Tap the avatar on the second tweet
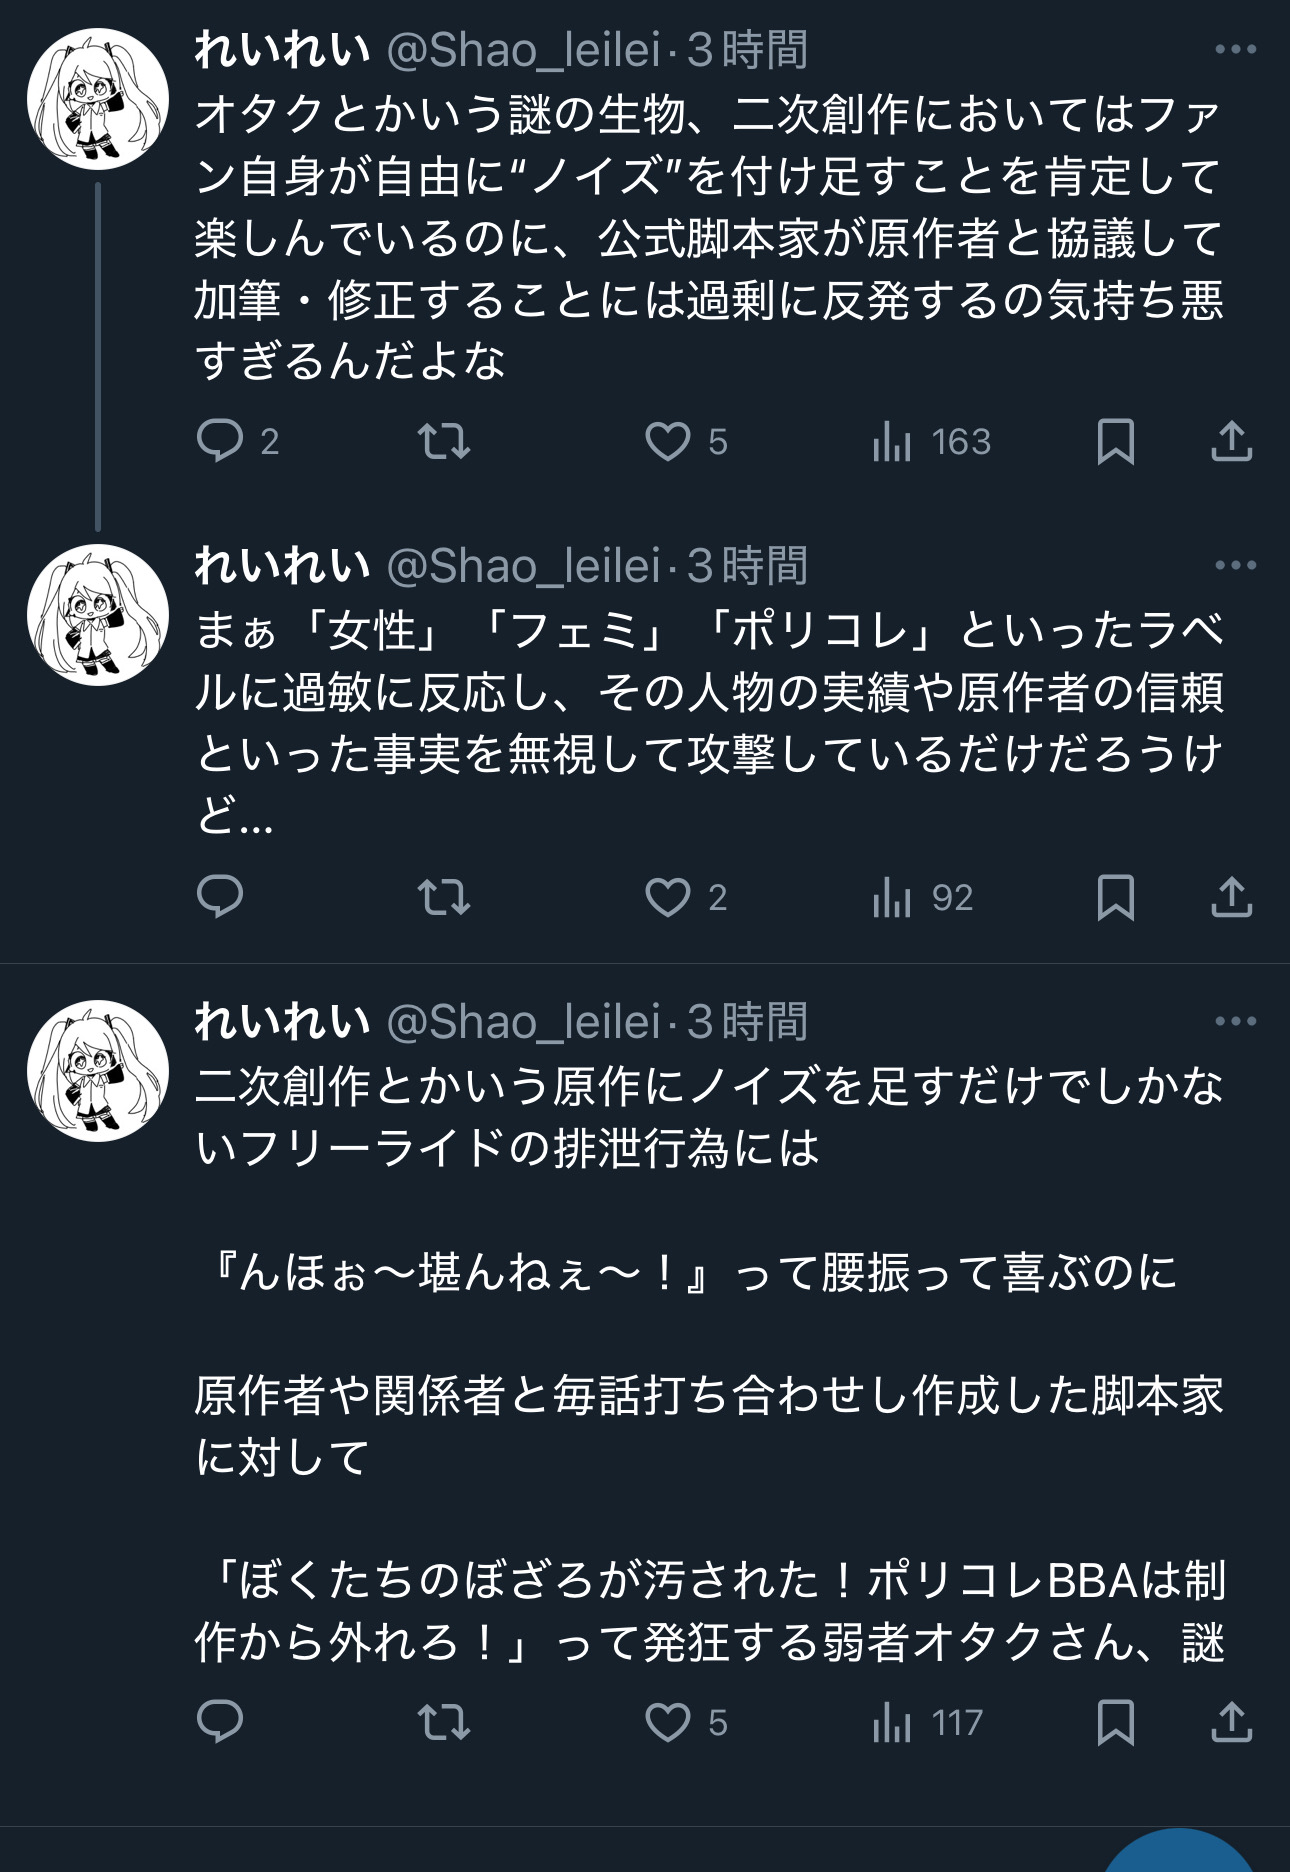The image size is (1290, 1872). [x=98, y=614]
